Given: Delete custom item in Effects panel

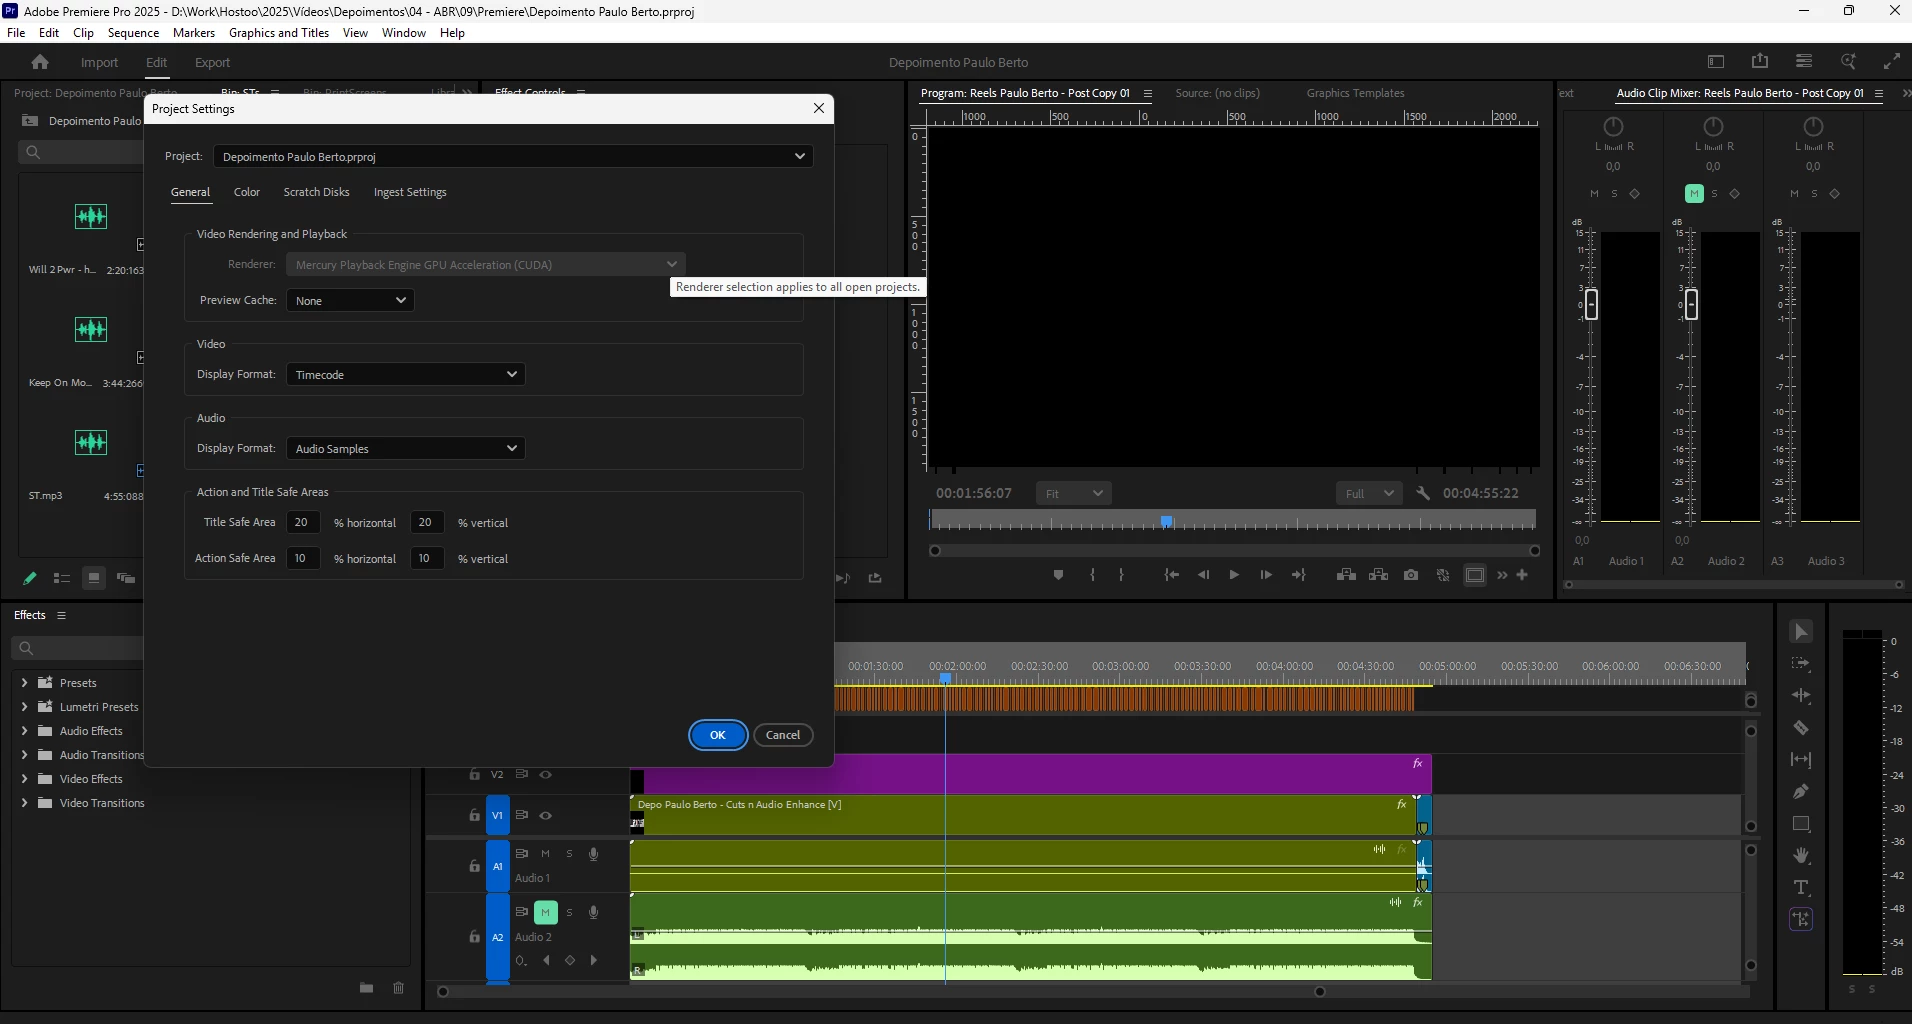Looking at the screenshot, I should point(398,988).
